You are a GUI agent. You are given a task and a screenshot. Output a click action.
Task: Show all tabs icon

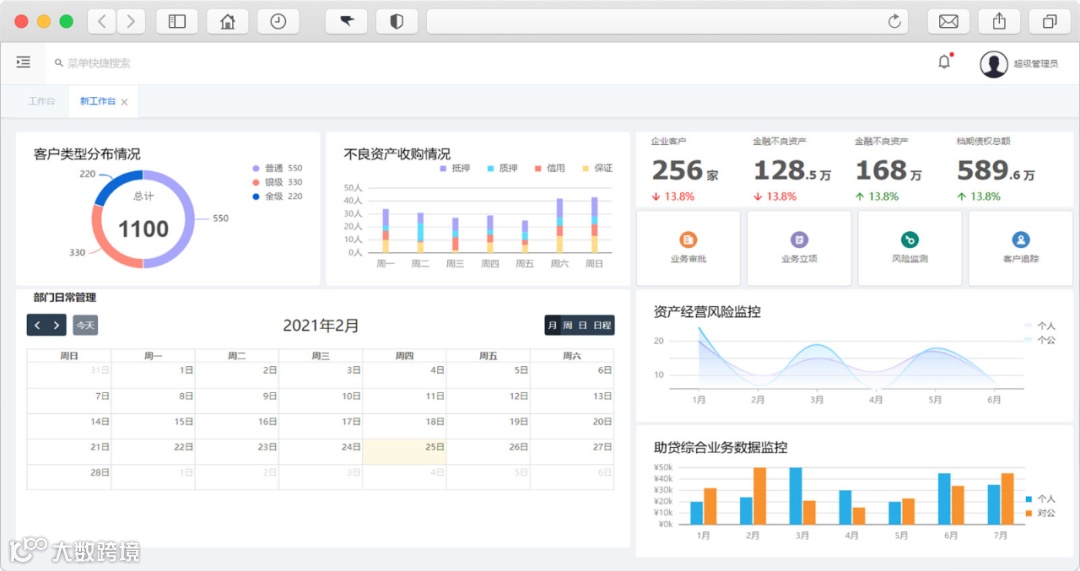tap(1049, 21)
